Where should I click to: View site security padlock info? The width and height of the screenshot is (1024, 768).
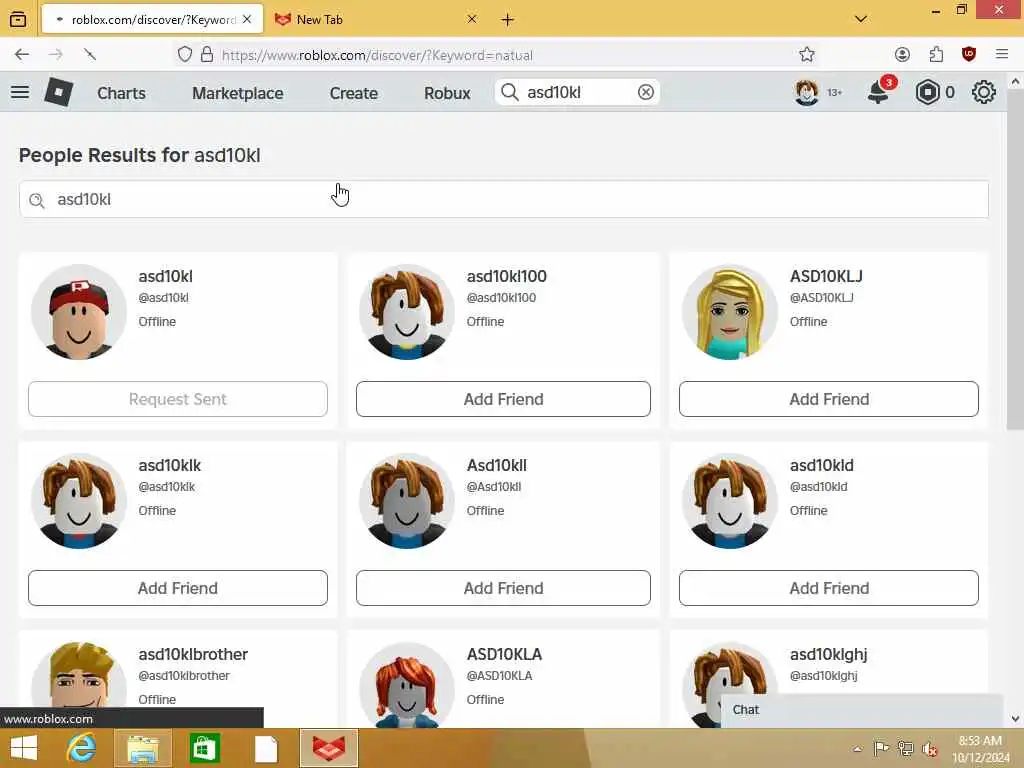[x=207, y=54]
